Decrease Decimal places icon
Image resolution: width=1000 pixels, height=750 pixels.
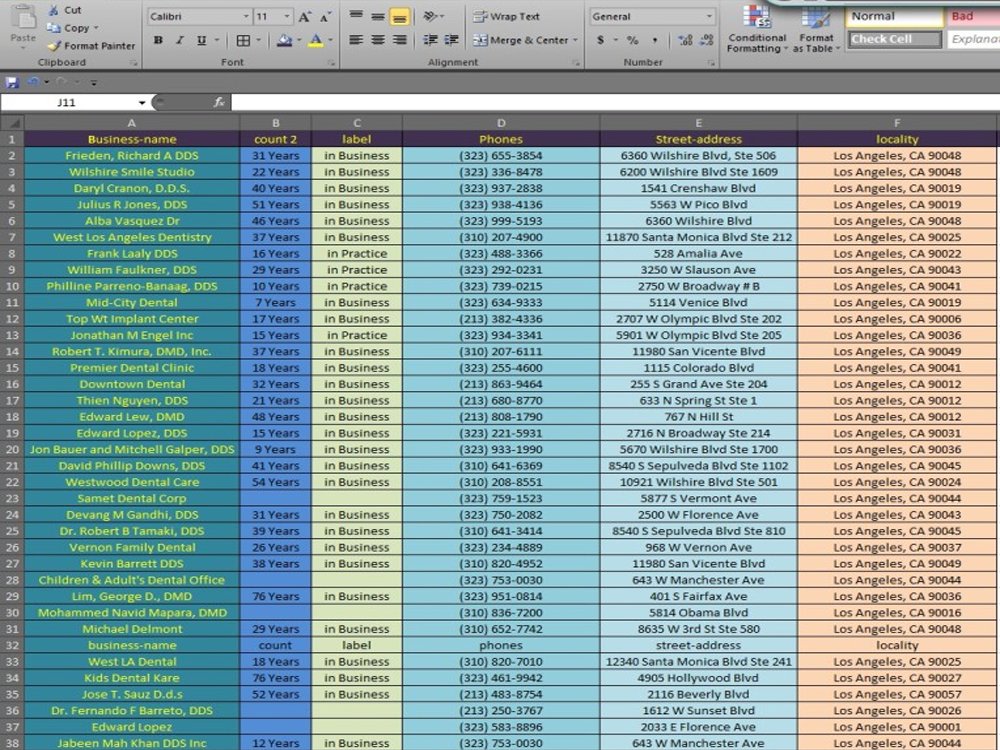point(707,40)
